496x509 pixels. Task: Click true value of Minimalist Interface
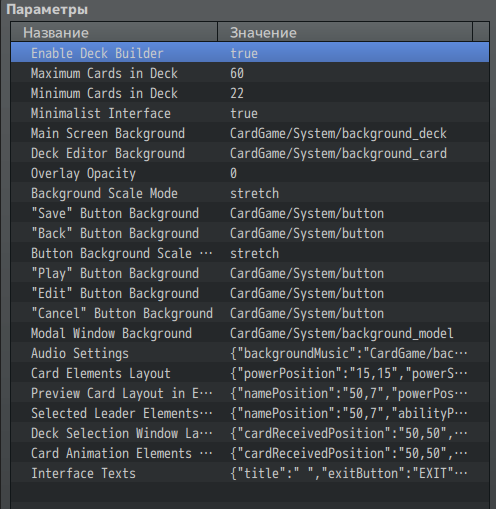(x=244, y=113)
